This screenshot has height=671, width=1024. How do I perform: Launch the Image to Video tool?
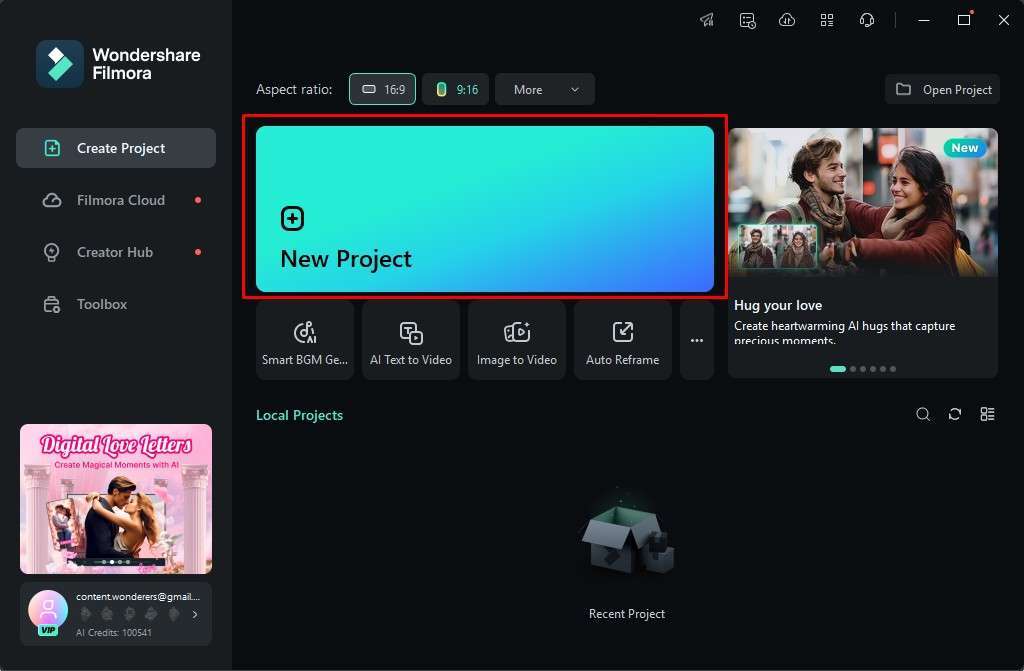517,340
